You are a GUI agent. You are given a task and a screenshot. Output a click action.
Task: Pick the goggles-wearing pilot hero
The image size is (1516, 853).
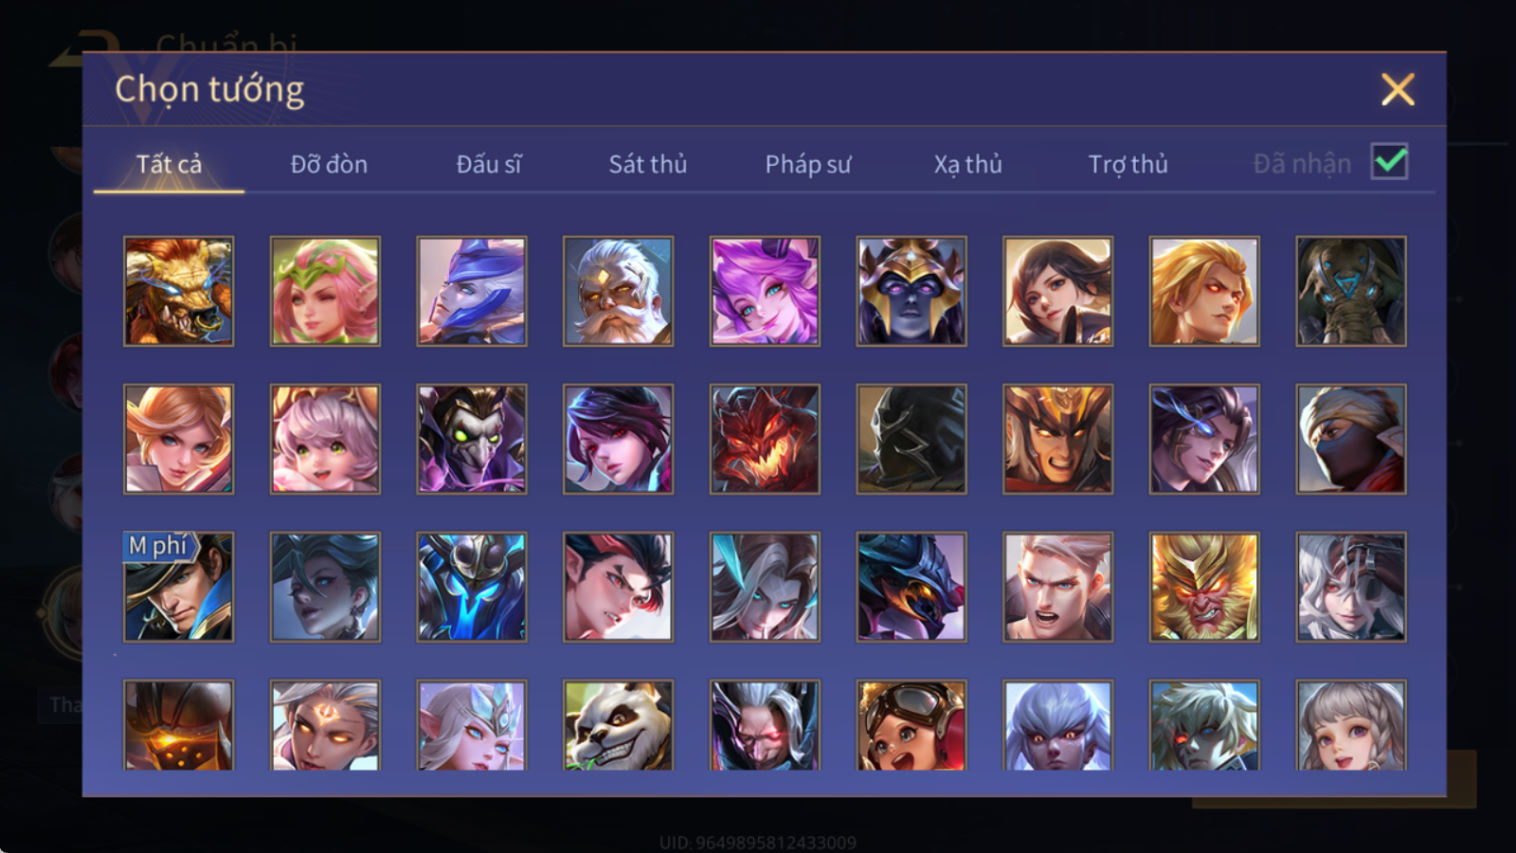click(x=911, y=726)
